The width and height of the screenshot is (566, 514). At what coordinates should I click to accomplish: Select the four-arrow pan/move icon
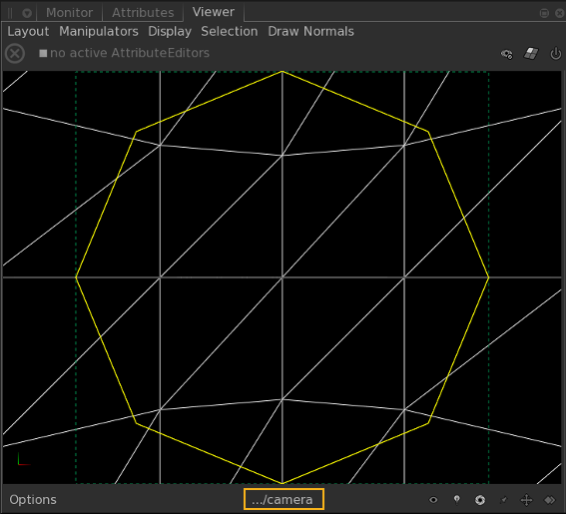coord(526,500)
